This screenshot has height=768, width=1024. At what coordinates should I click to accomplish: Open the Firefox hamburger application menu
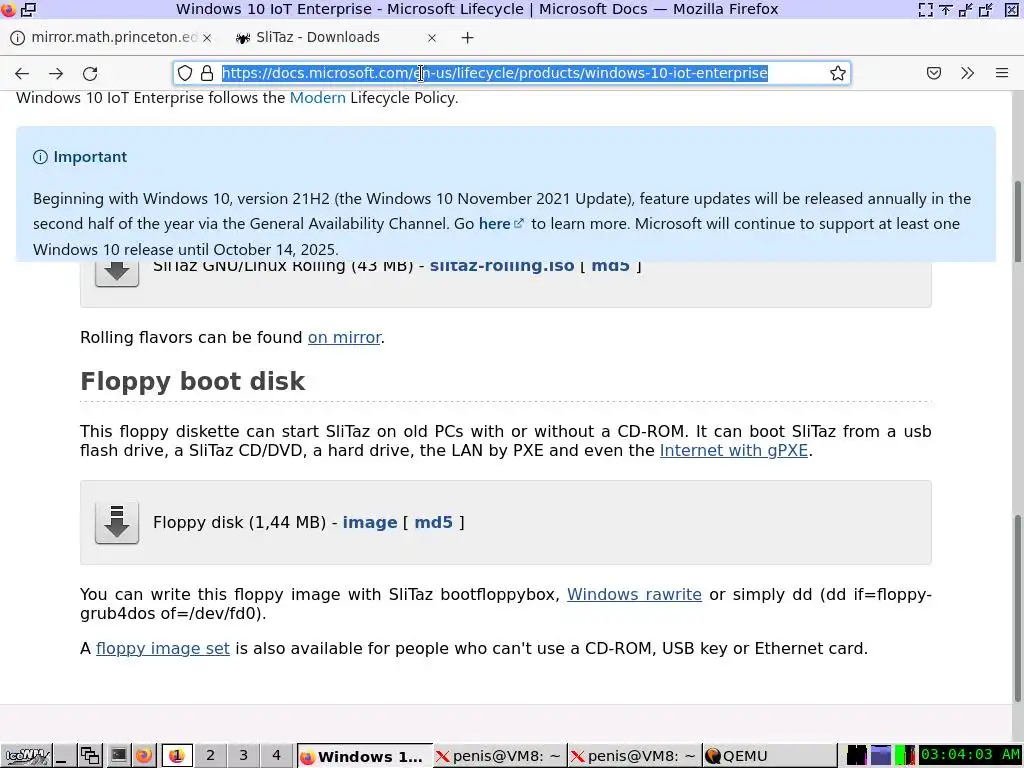click(x=1002, y=73)
